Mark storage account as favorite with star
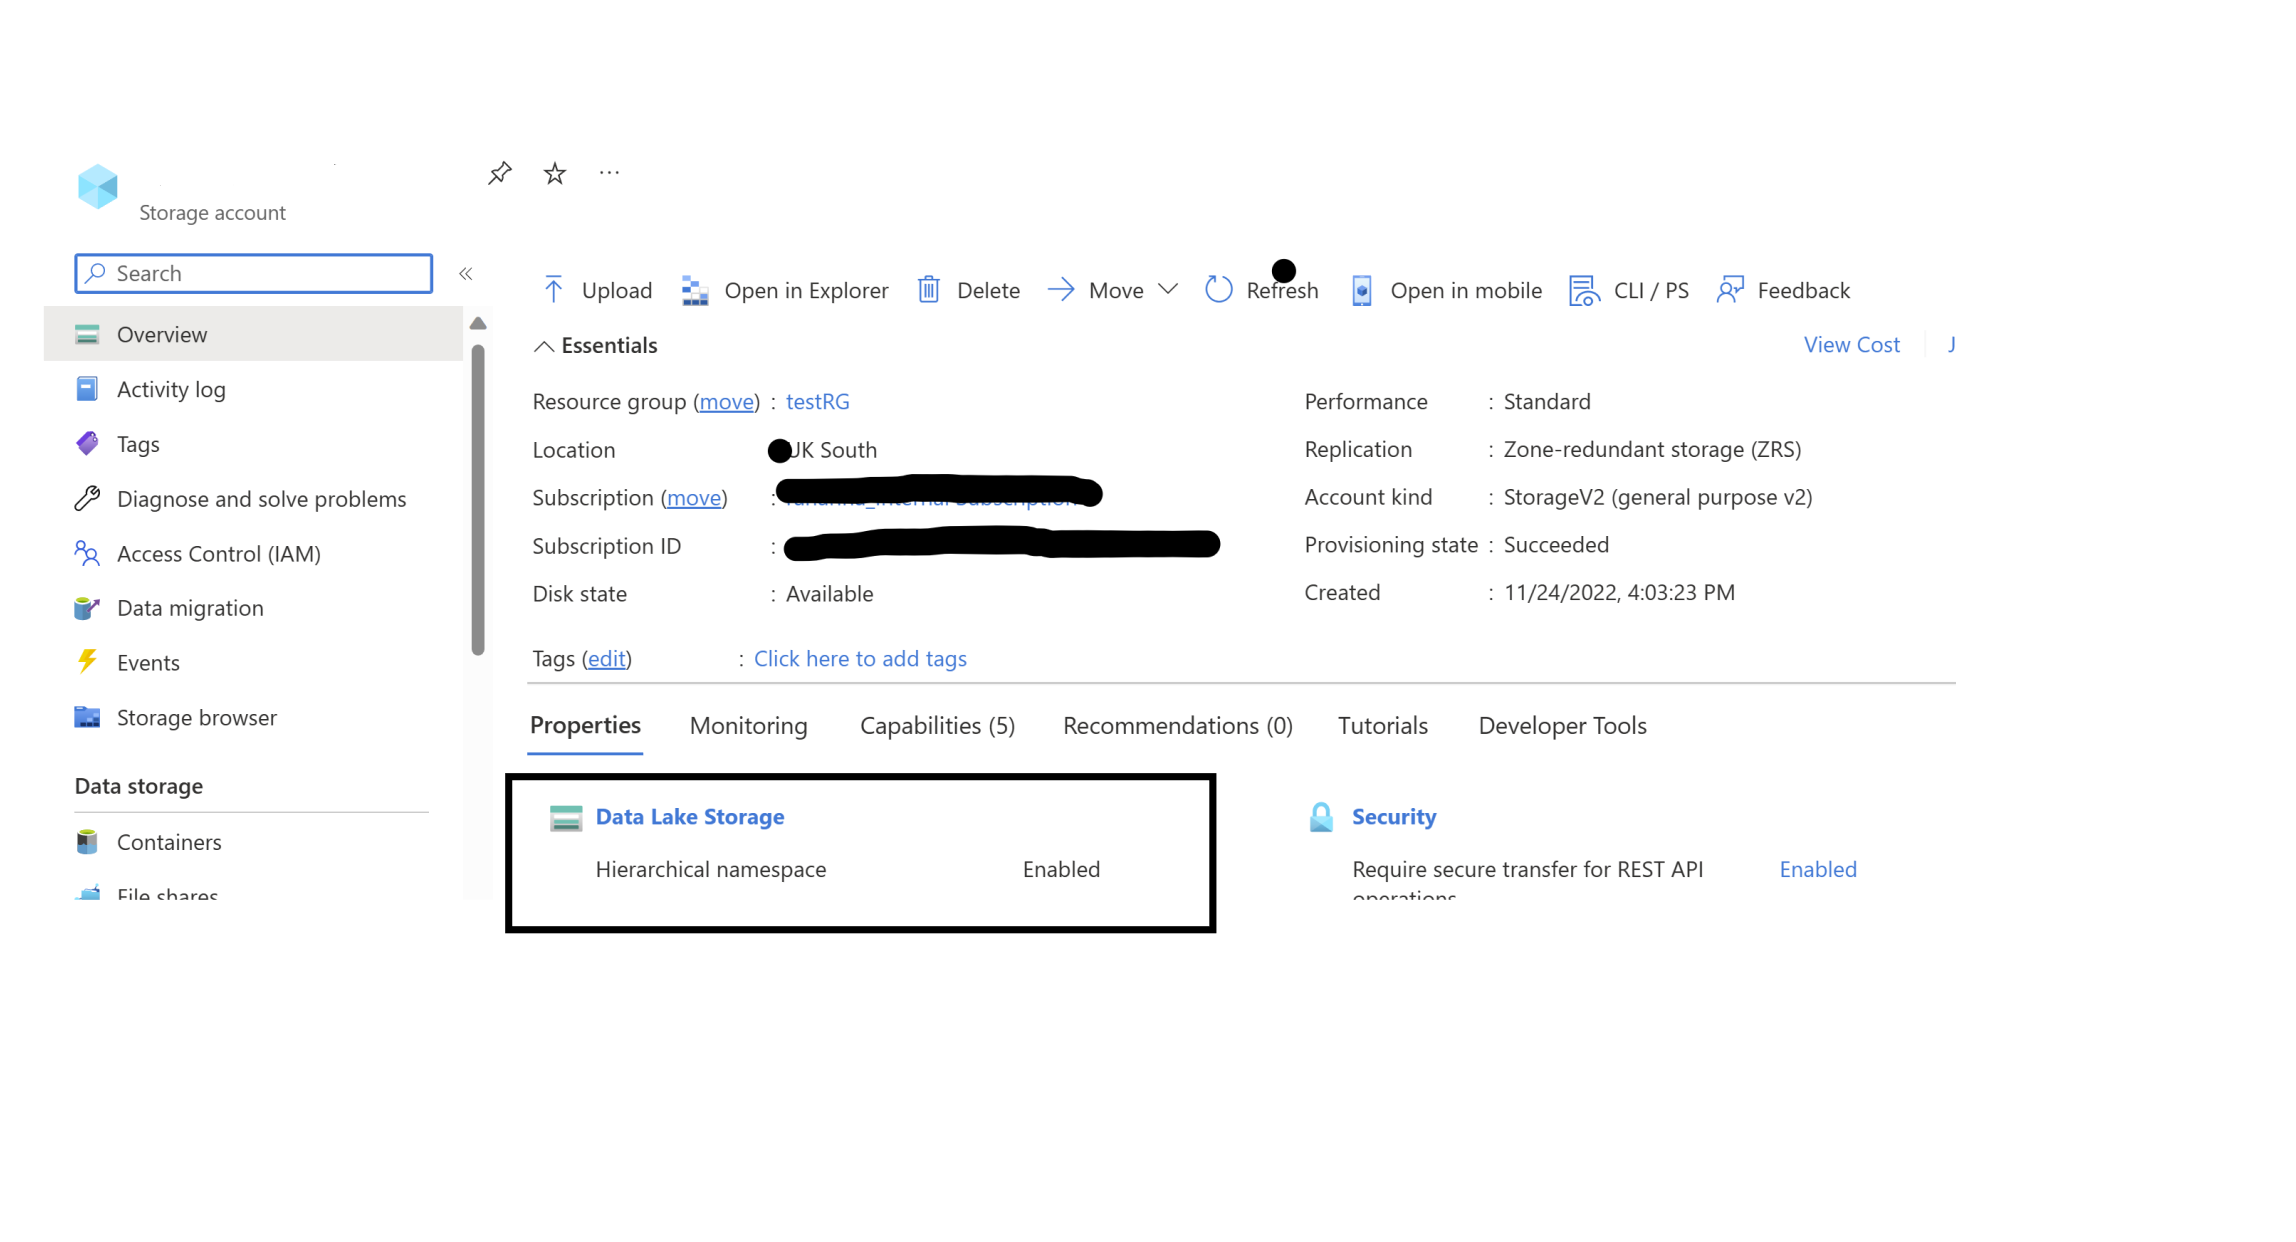 click(x=554, y=173)
